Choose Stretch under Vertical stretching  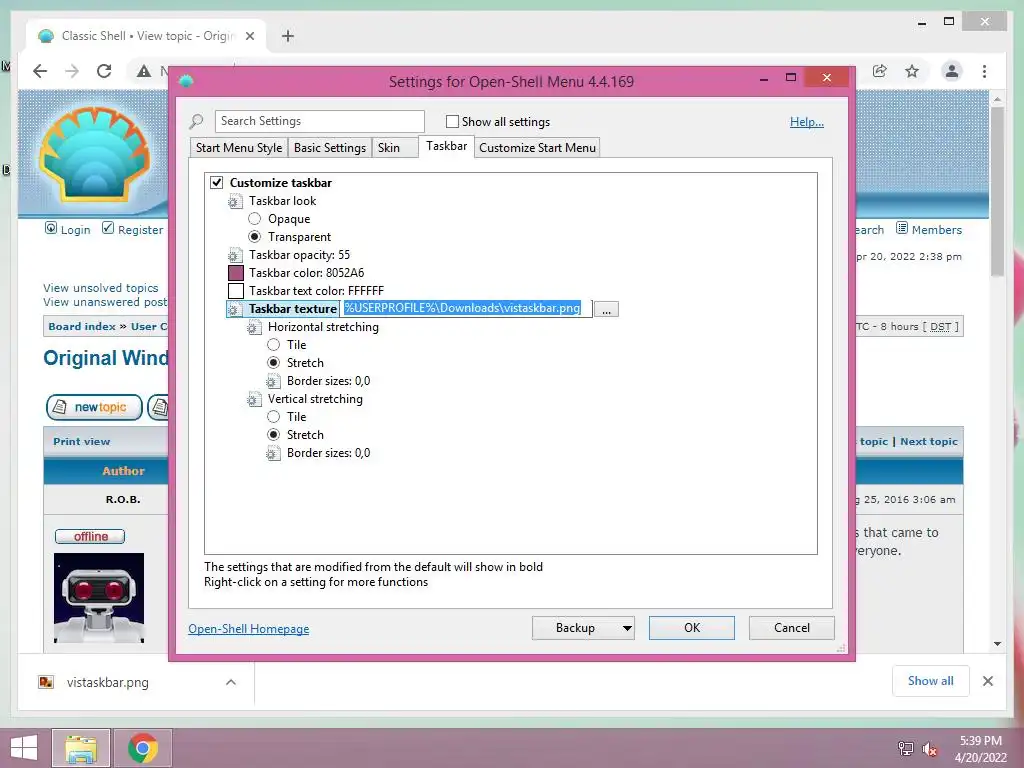[274, 434]
